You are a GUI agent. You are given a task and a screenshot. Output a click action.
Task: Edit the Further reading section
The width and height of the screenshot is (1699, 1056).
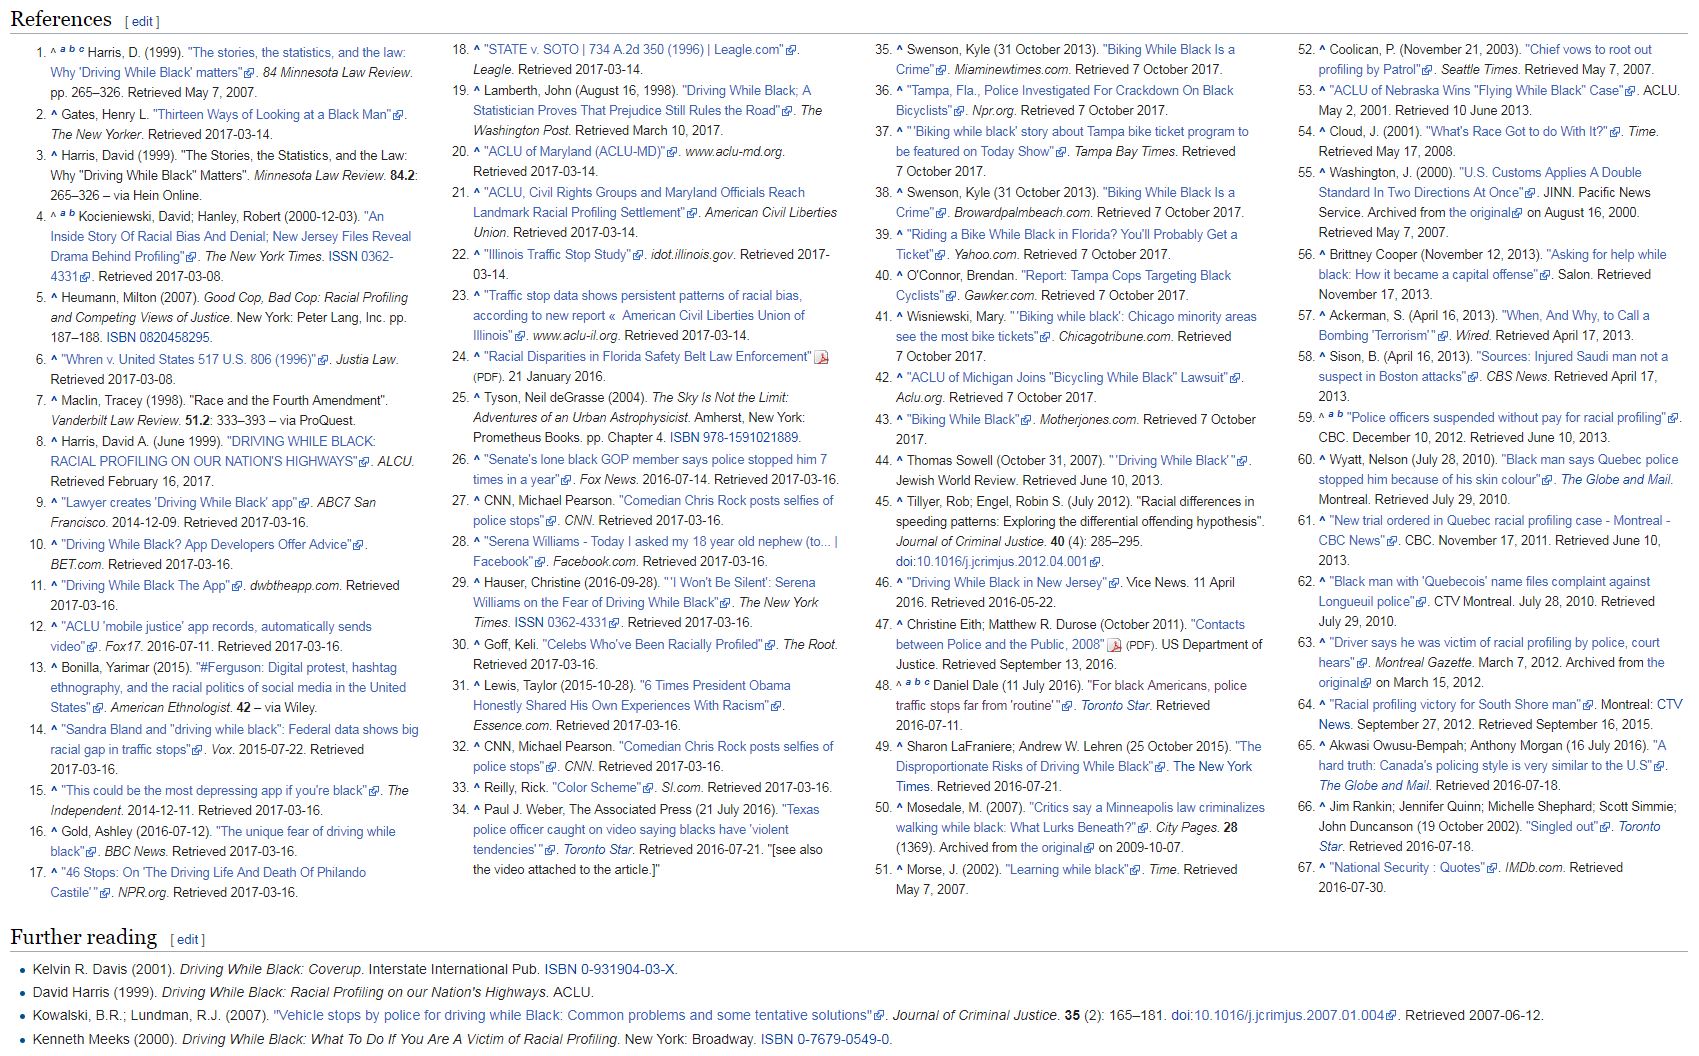(187, 939)
